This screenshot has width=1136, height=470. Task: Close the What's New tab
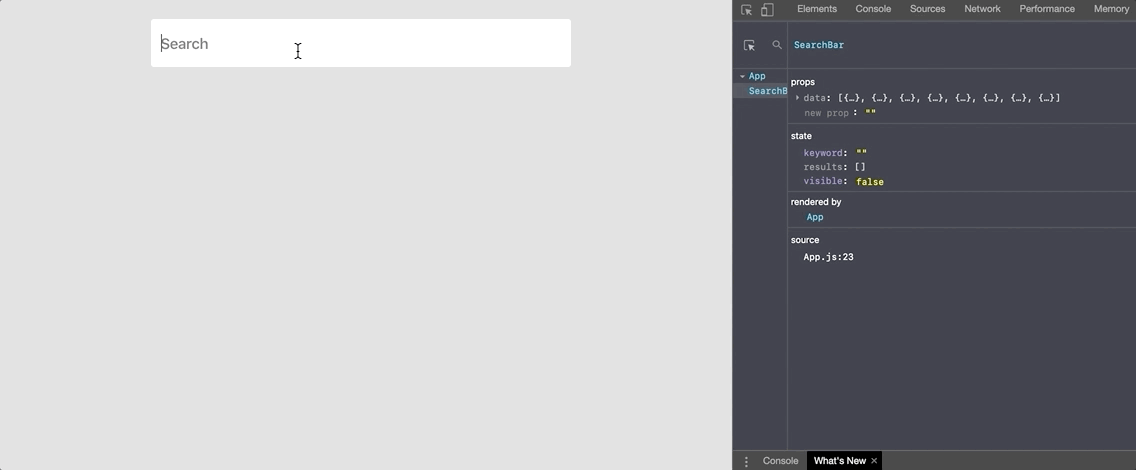click(x=874, y=461)
